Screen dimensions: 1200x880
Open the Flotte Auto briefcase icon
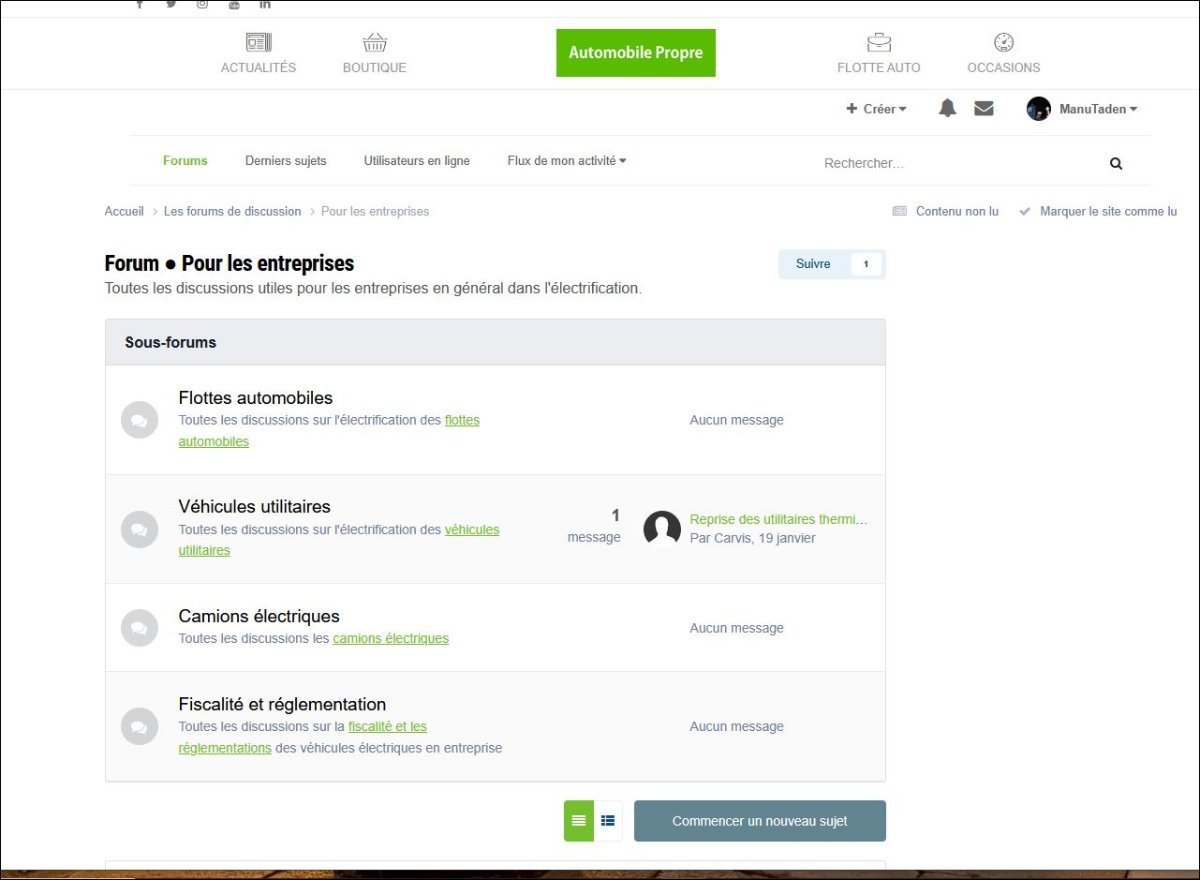(878, 43)
